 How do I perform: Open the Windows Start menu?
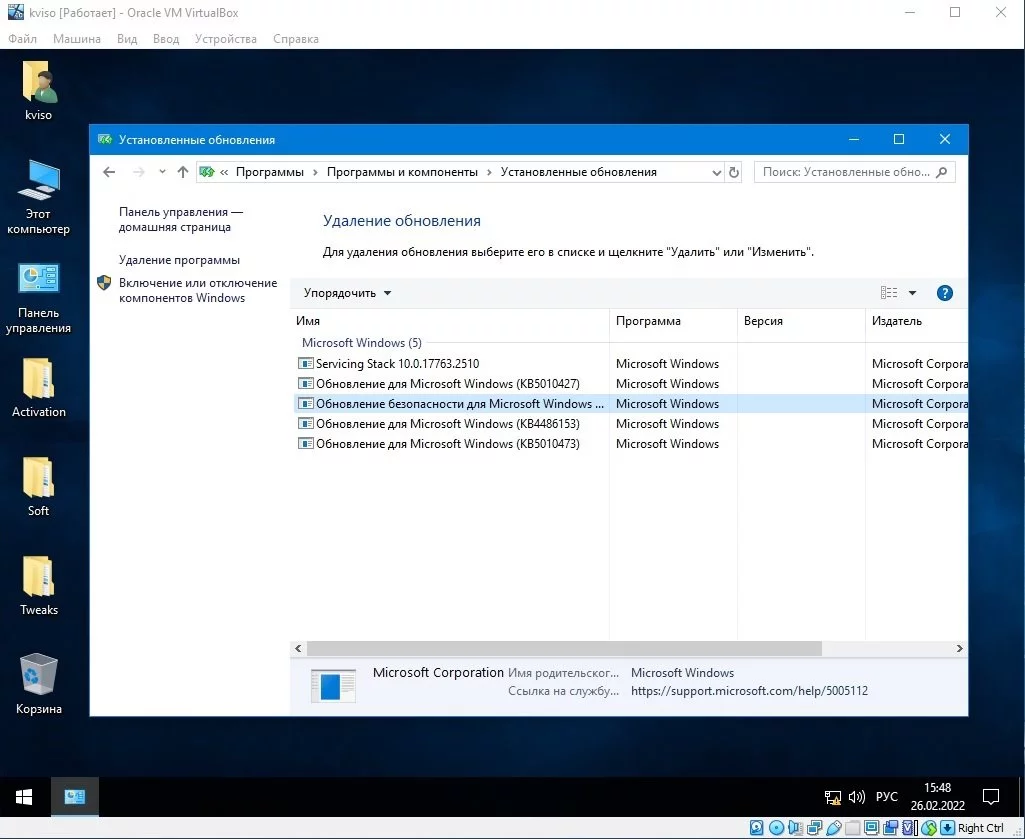pyautogui.click(x=24, y=797)
